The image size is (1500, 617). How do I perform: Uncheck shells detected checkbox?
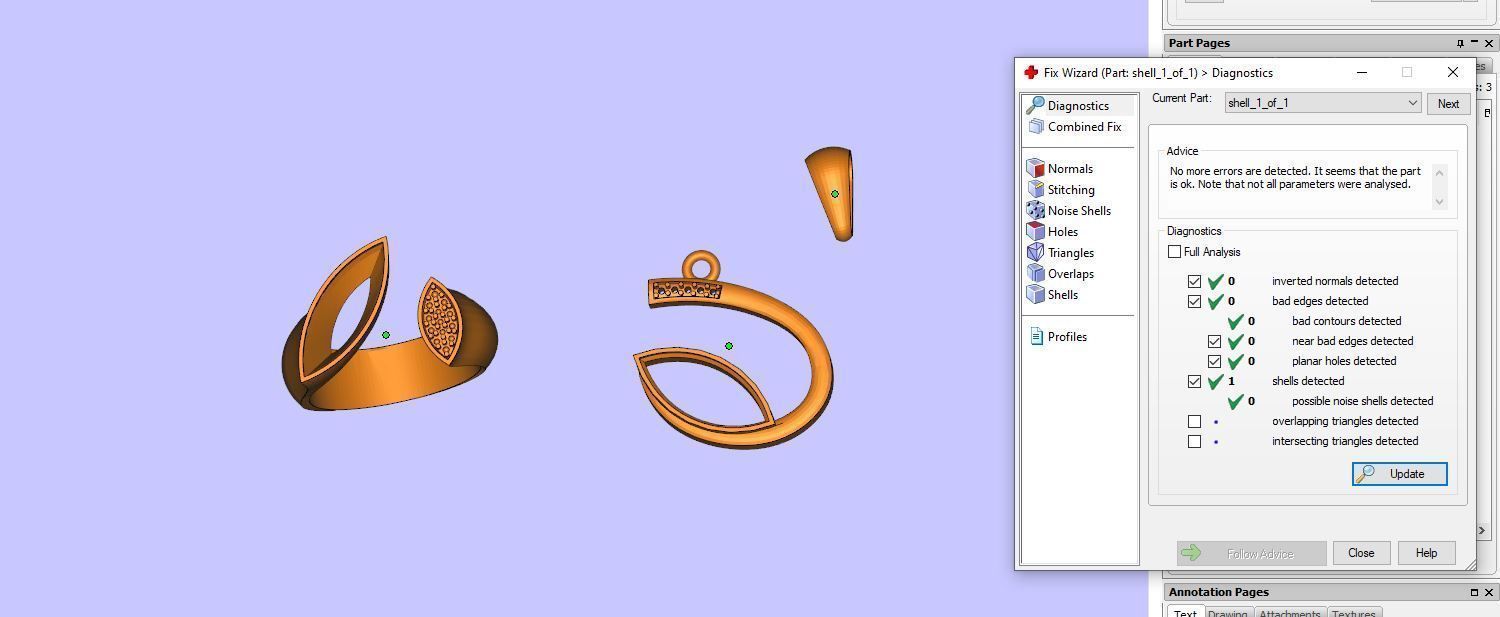1194,381
